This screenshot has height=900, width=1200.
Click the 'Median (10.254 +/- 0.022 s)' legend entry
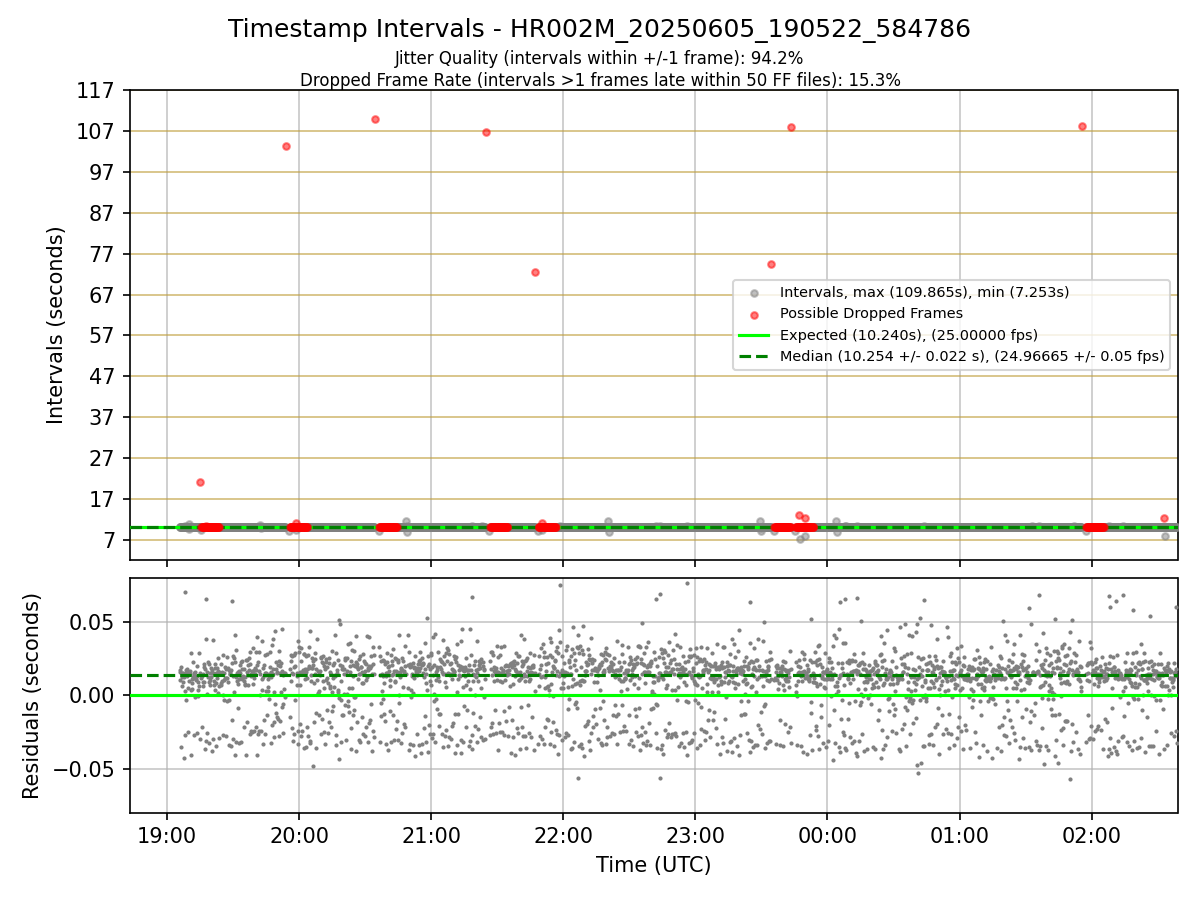click(972, 356)
